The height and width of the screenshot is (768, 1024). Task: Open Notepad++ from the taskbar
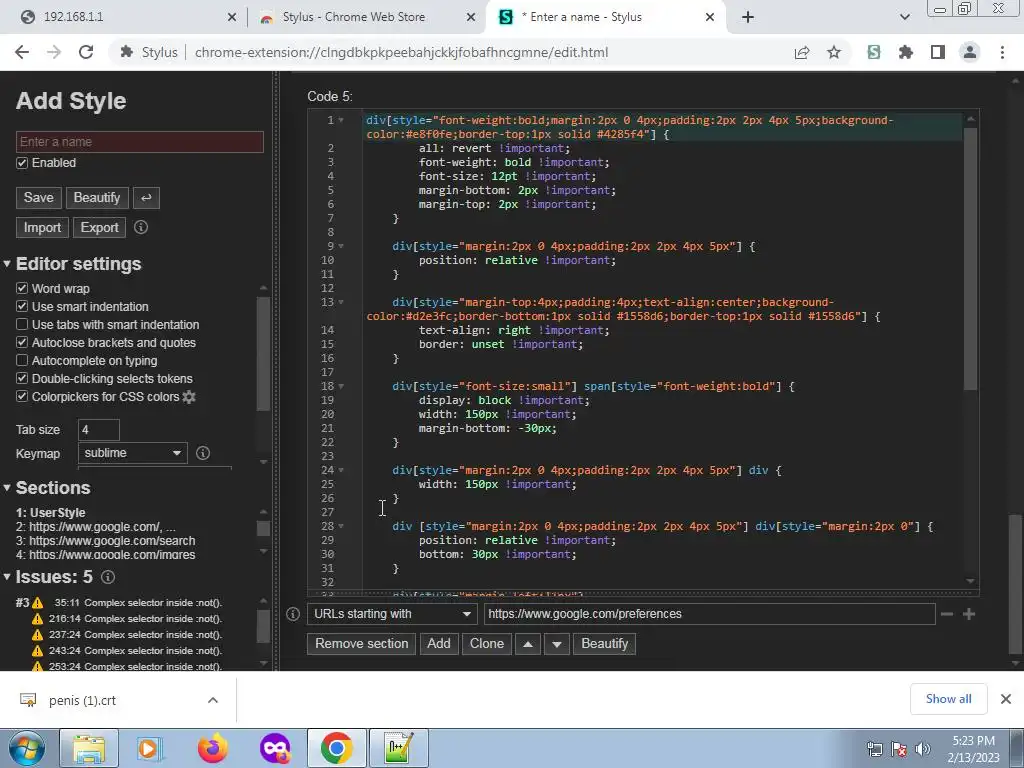pyautogui.click(x=398, y=748)
